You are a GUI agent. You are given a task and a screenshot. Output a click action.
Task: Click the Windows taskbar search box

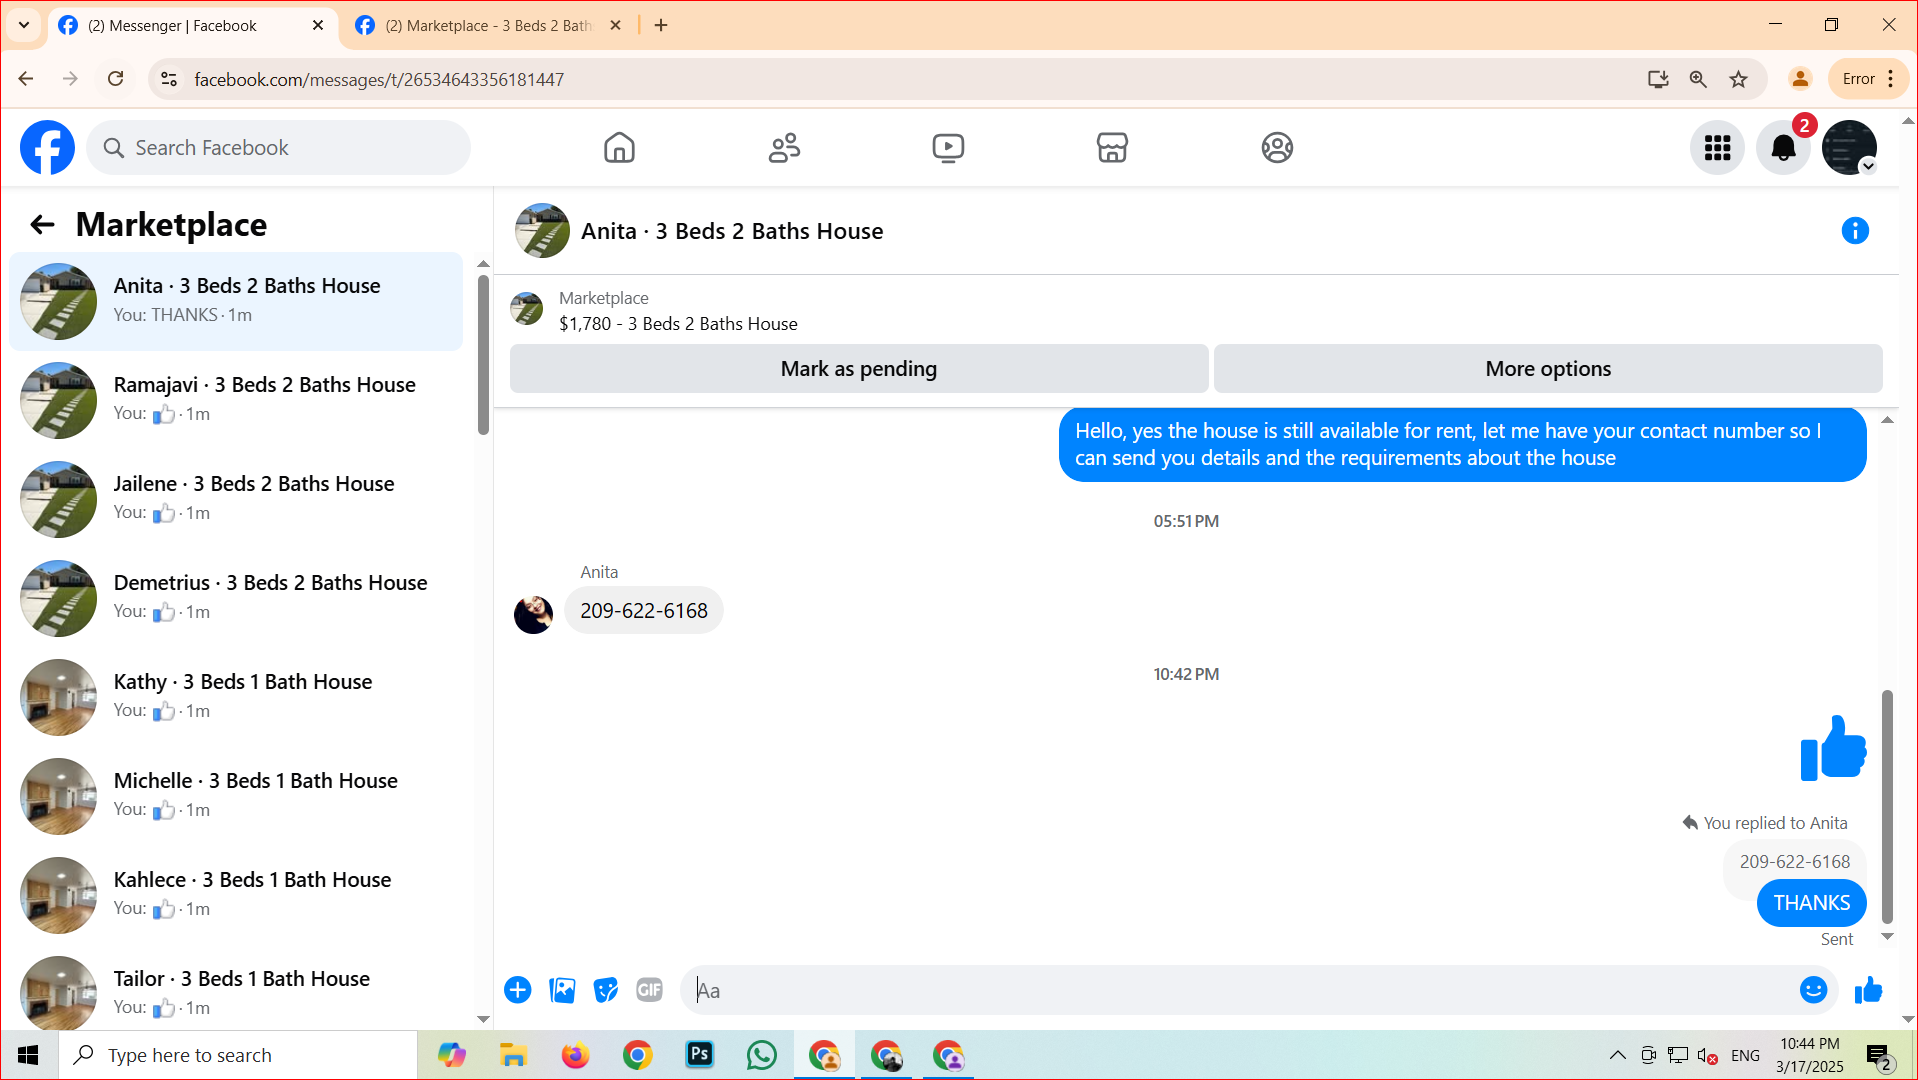[x=238, y=1055]
